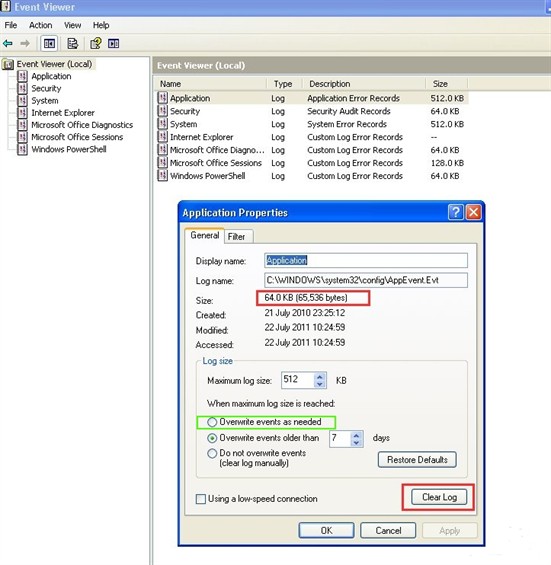Decrease overwrite days with down arrow
Image resolution: width=551 pixels, height=565 pixels.
[356, 443]
